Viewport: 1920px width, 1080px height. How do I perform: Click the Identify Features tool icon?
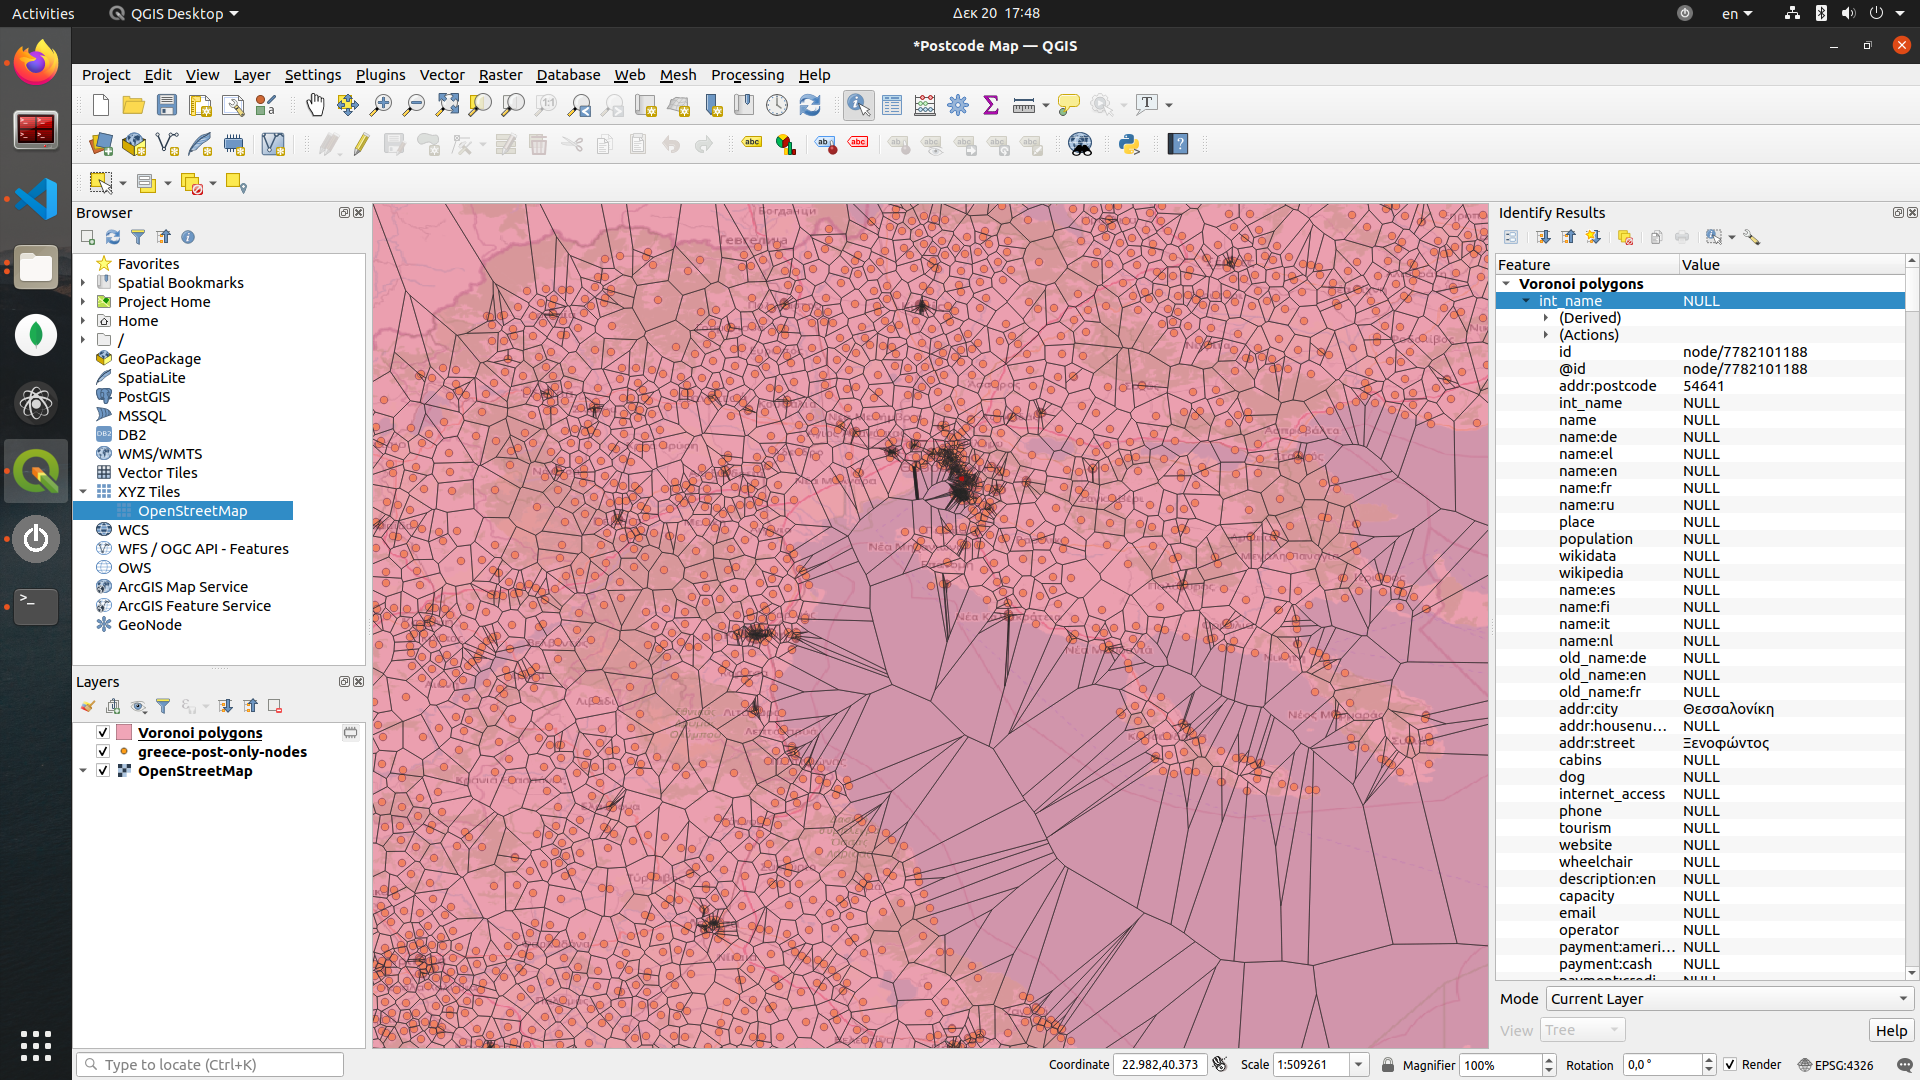point(858,103)
